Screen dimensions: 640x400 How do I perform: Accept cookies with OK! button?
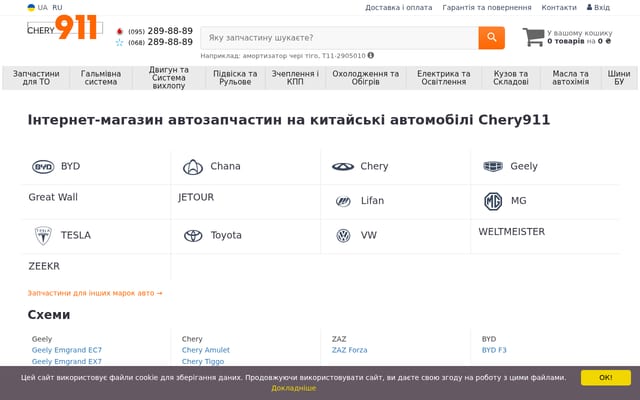(x=606, y=378)
